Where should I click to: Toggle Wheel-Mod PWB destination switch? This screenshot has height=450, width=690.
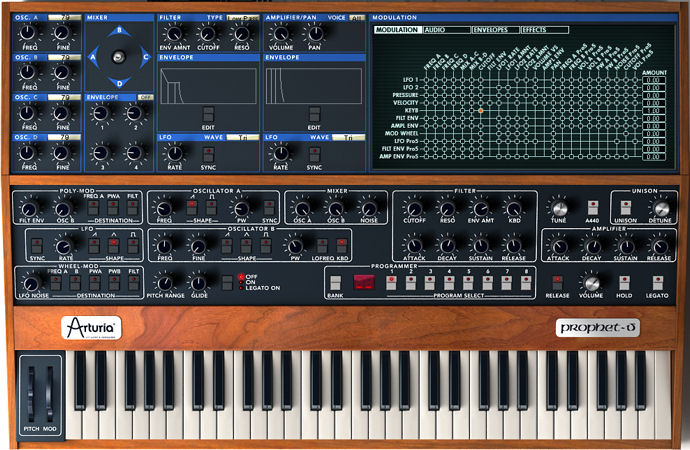pos(114,282)
